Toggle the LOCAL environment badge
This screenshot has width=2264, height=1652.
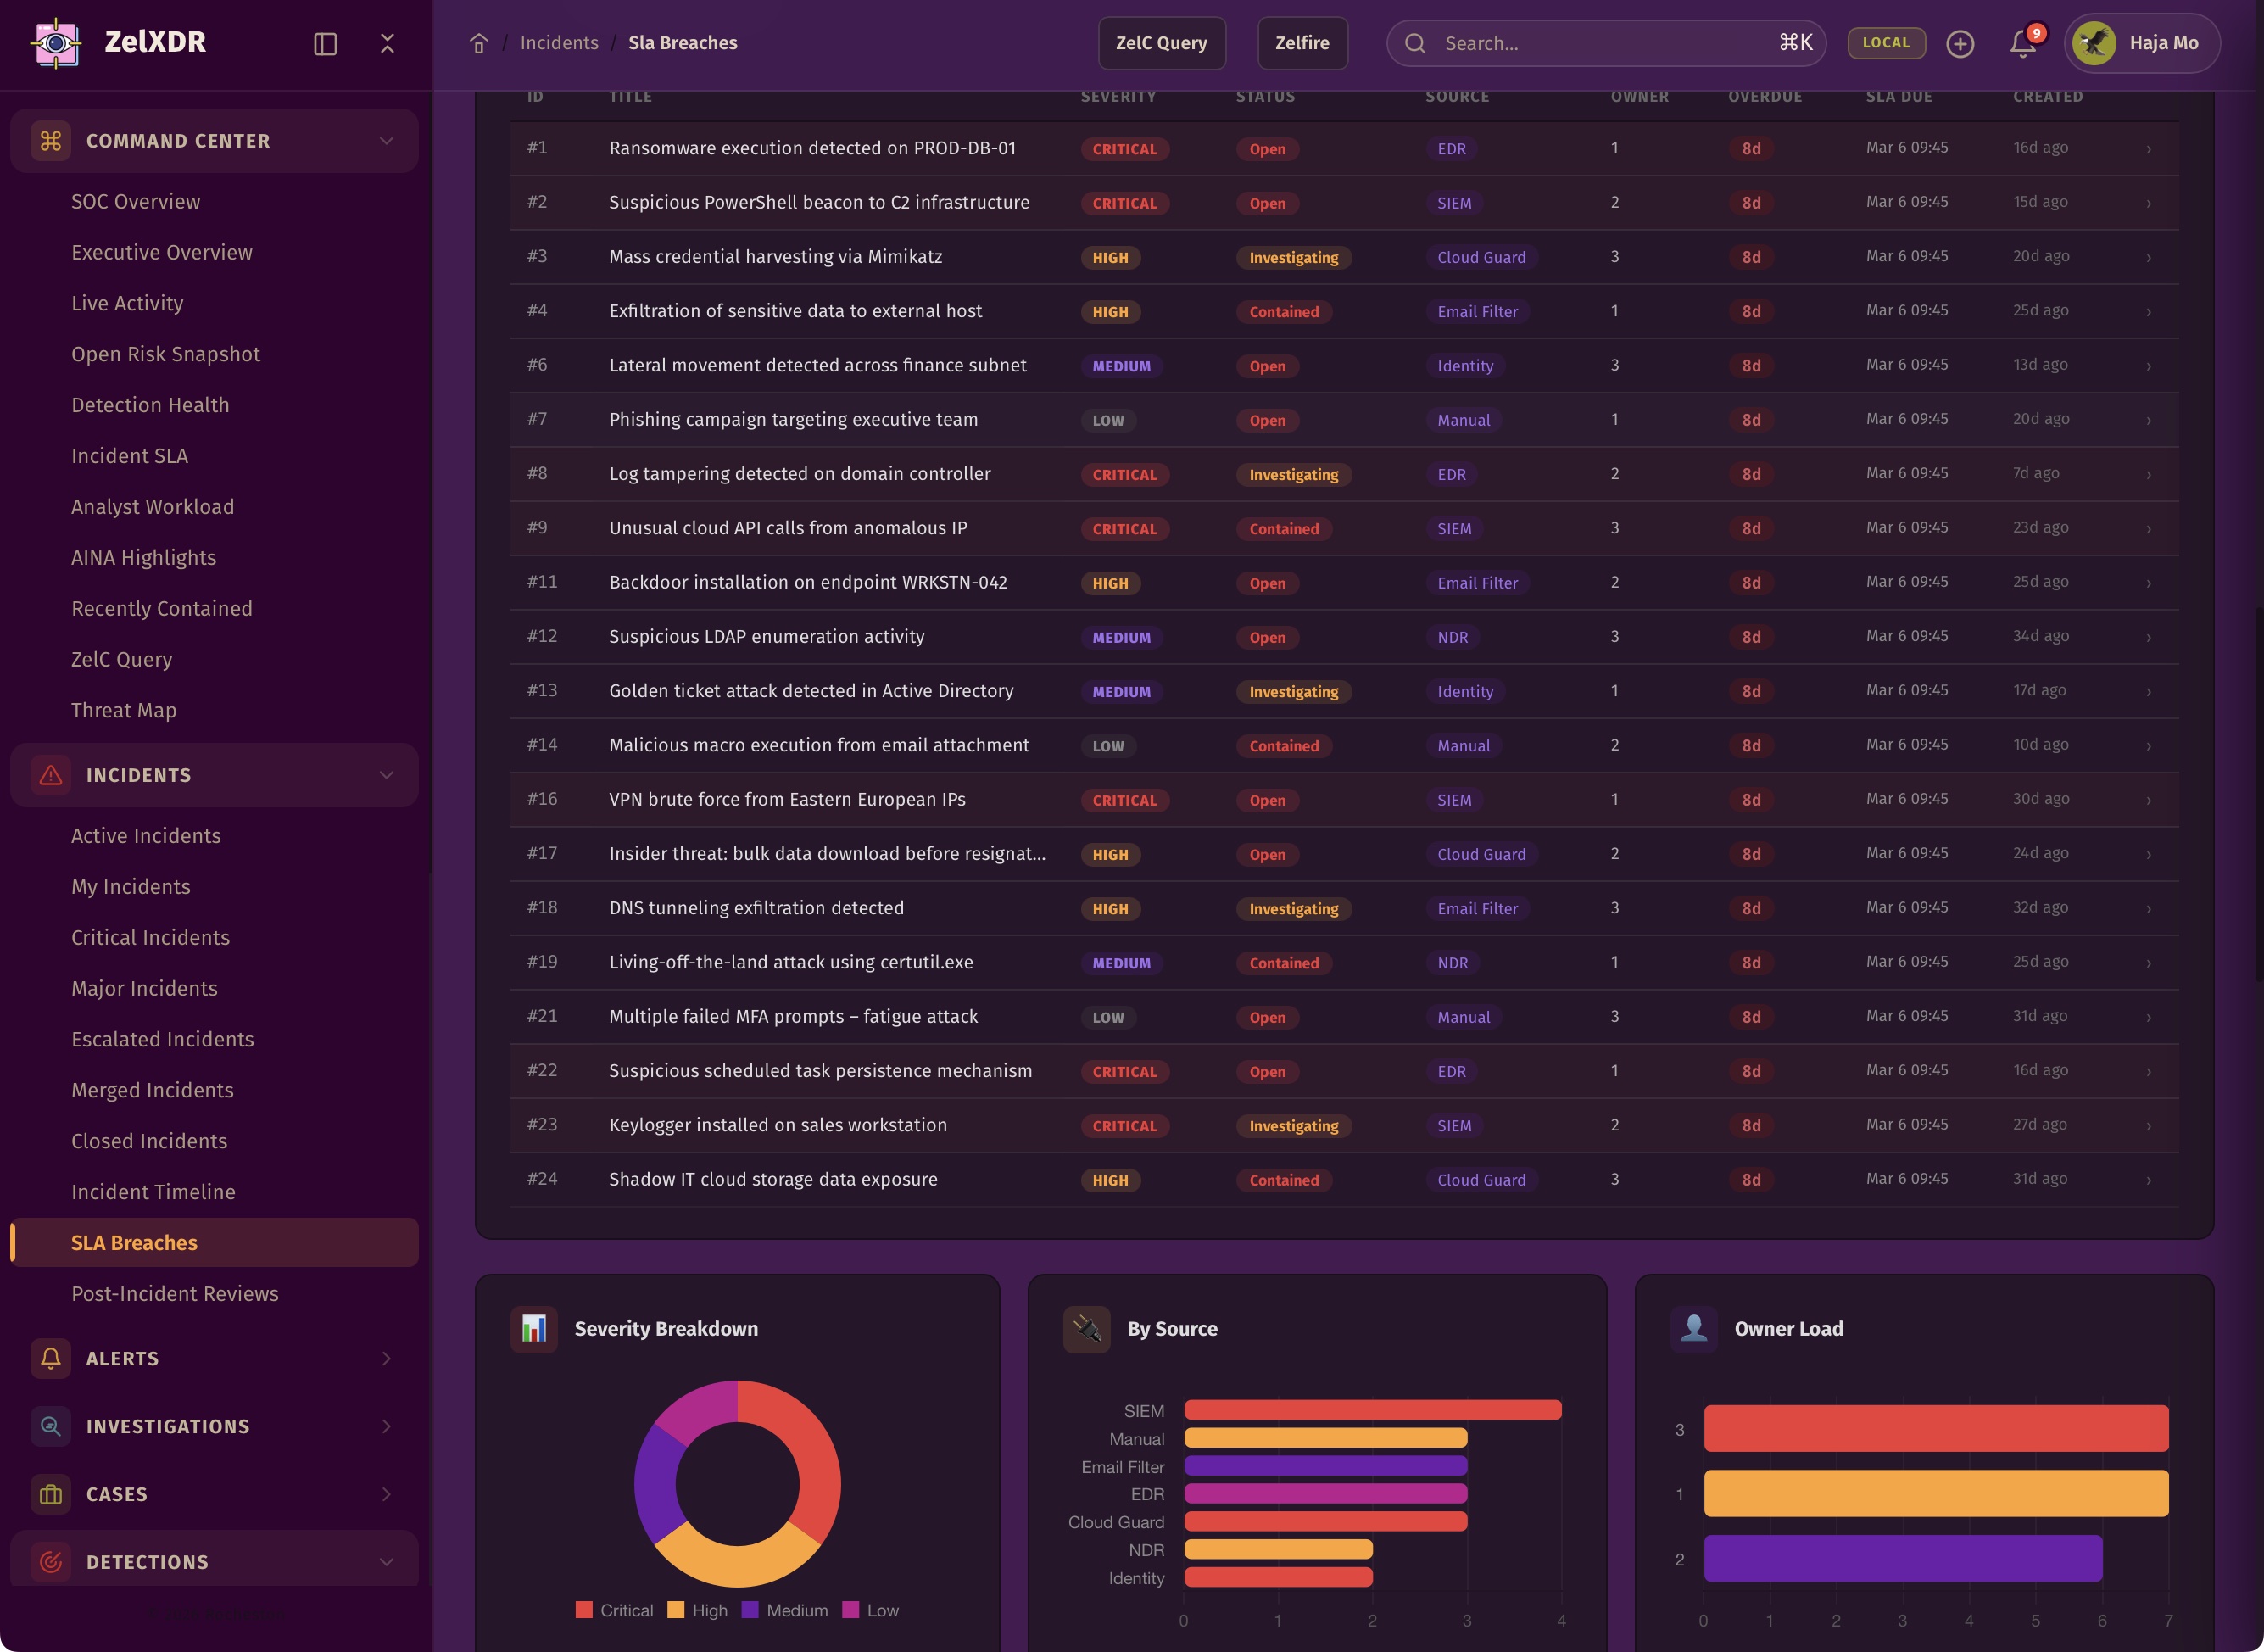coord(1886,43)
